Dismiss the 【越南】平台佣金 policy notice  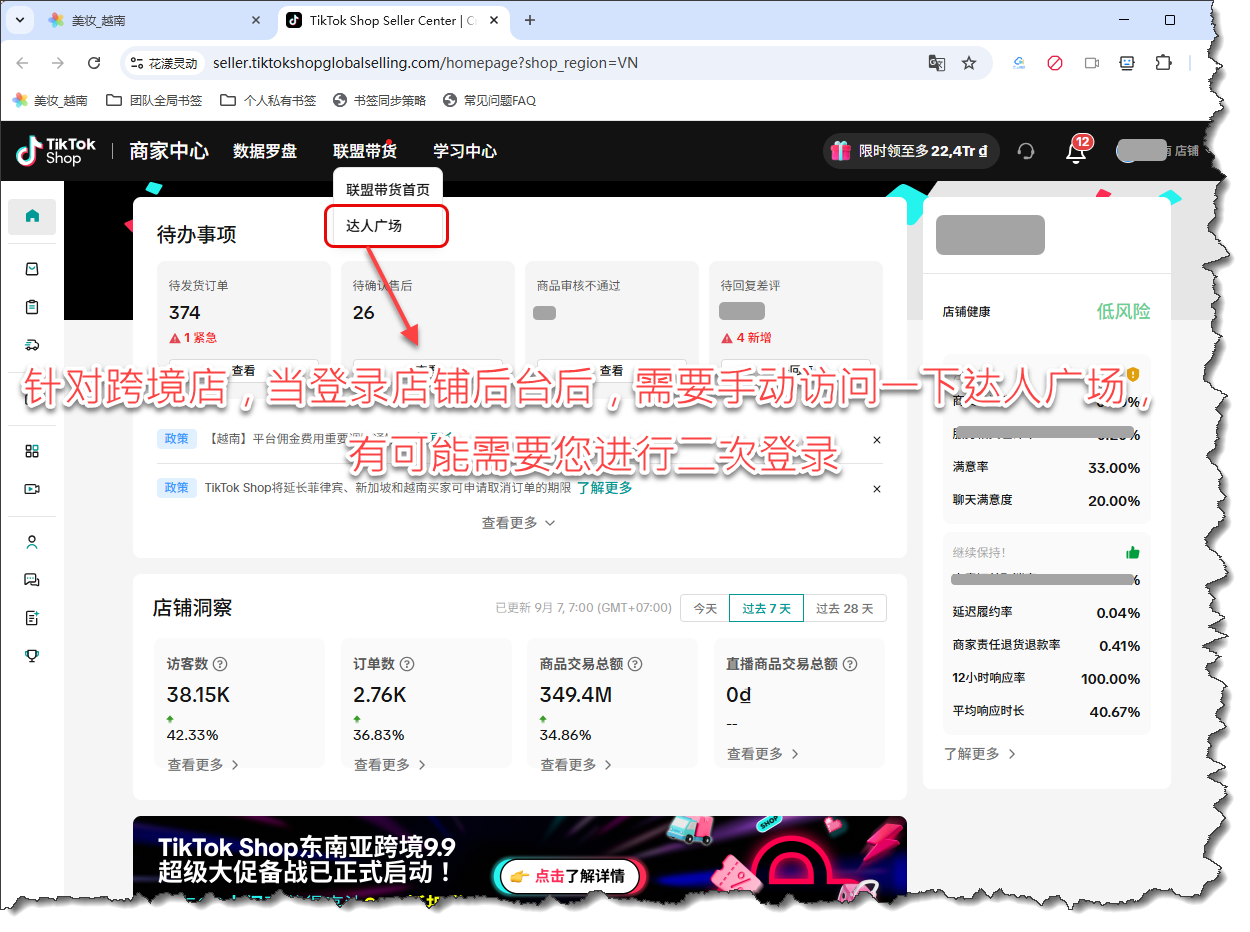877,440
